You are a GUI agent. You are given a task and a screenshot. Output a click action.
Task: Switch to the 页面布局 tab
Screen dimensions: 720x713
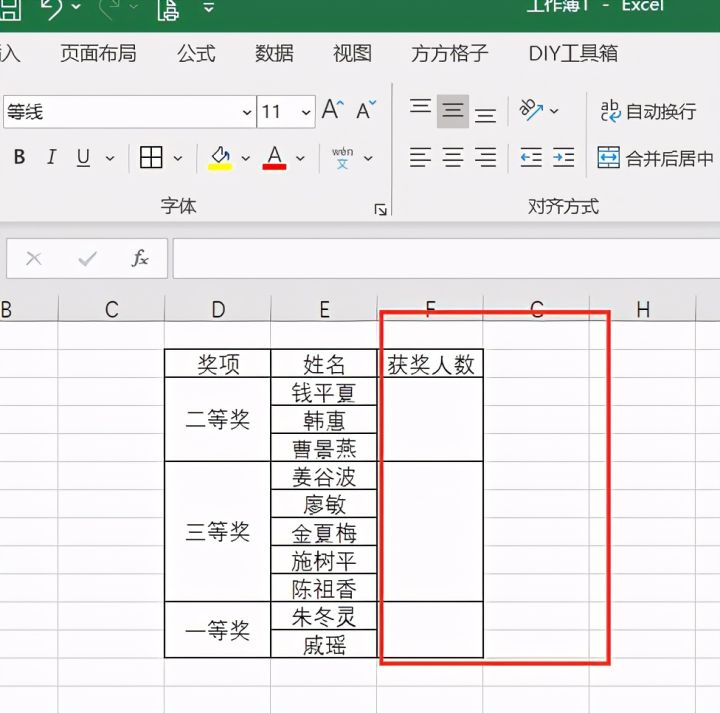pos(98,53)
